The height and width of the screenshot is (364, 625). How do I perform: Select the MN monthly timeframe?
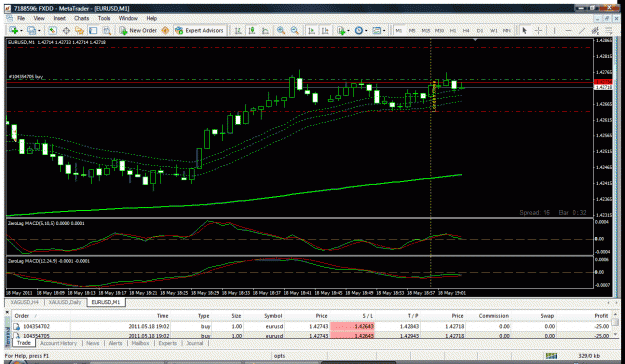(507, 30)
